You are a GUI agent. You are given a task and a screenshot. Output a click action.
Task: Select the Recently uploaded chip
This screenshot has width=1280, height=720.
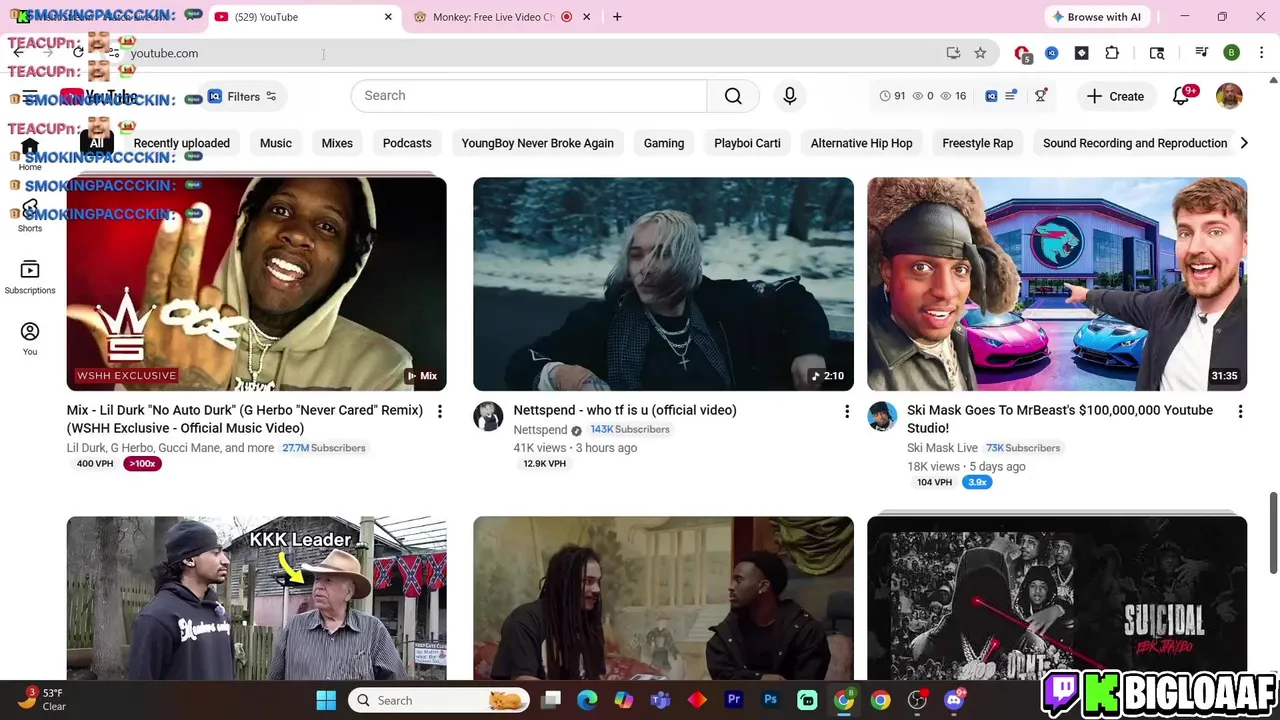point(181,143)
